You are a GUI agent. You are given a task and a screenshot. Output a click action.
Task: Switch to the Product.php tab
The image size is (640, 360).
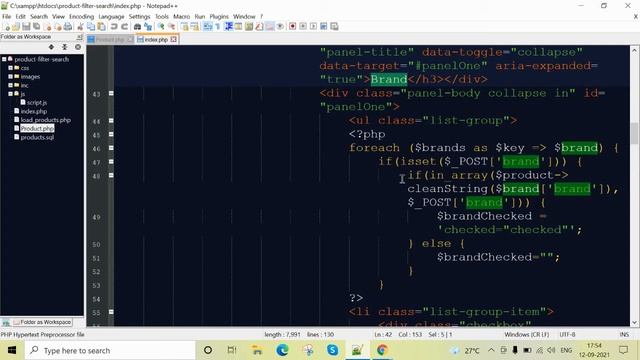[110, 40]
